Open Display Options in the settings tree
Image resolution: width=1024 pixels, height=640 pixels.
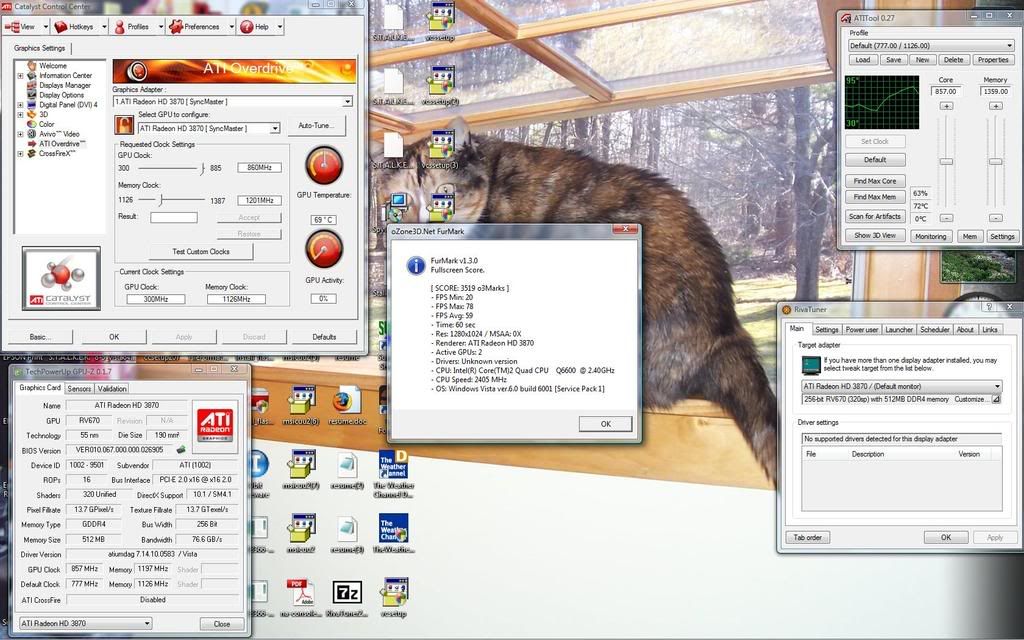61,95
